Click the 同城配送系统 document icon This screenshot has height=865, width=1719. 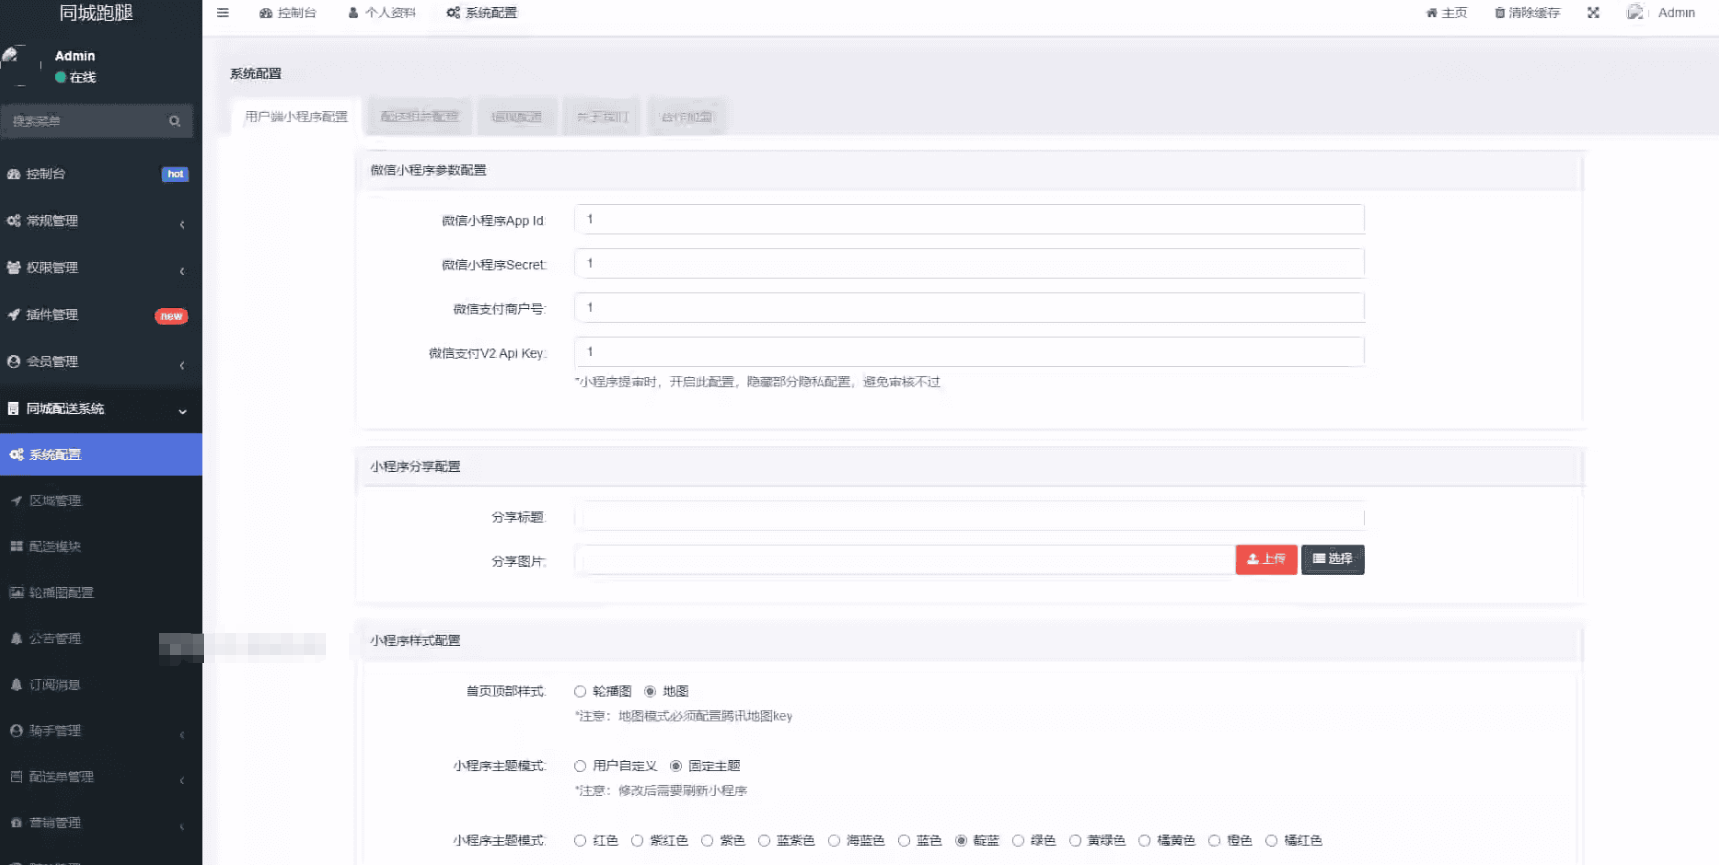click(x=13, y=409)
